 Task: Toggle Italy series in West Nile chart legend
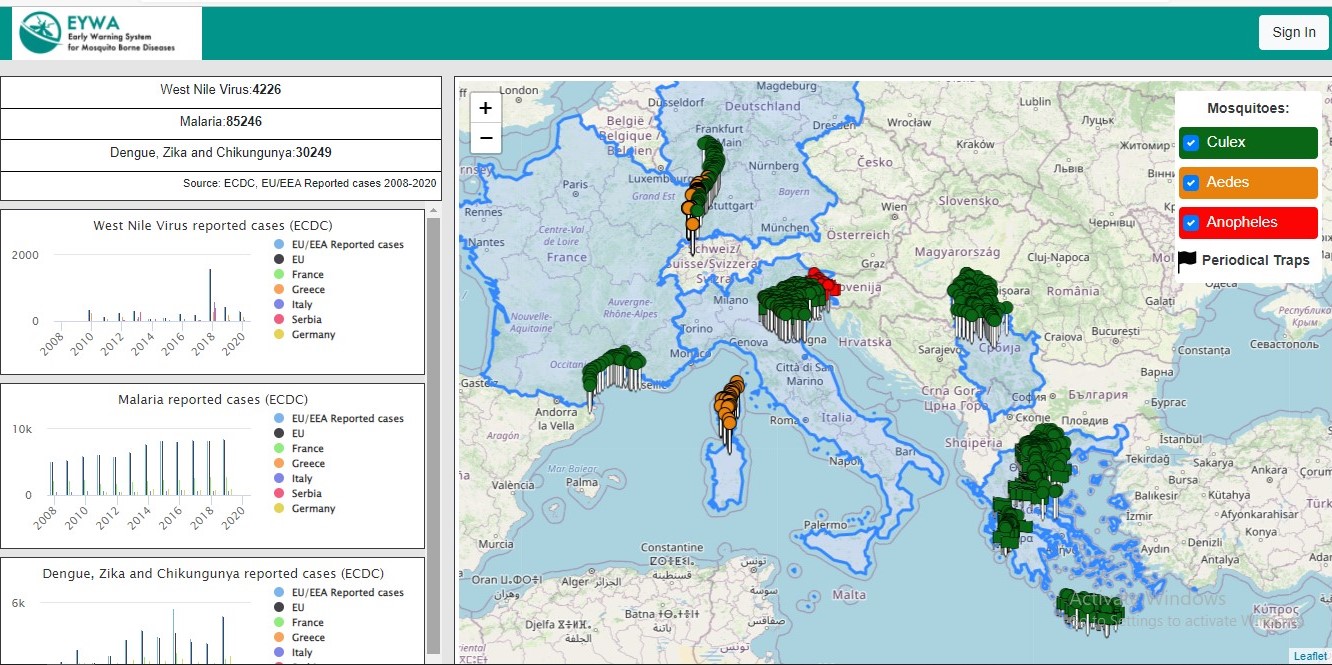pos(293,304)
